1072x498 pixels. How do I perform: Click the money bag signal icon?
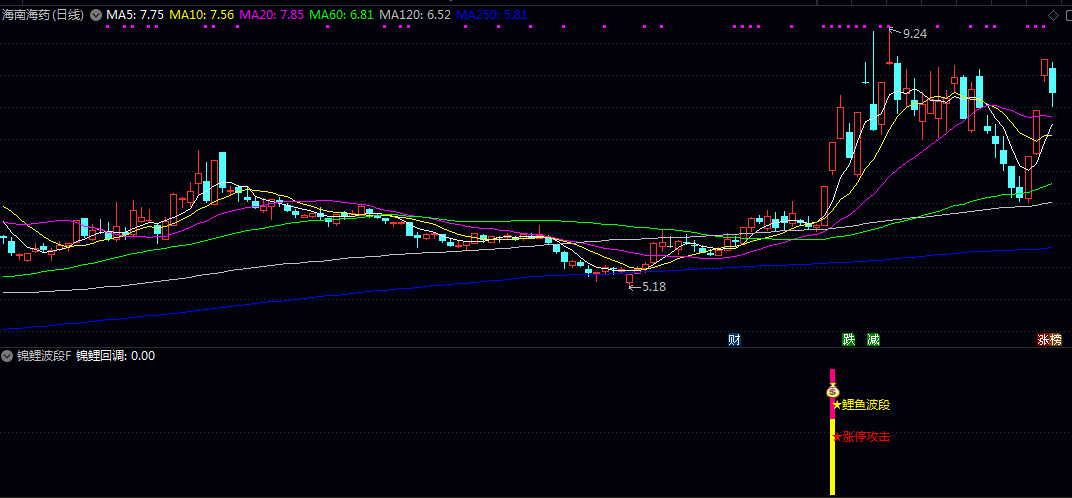(x=832, y=391)
